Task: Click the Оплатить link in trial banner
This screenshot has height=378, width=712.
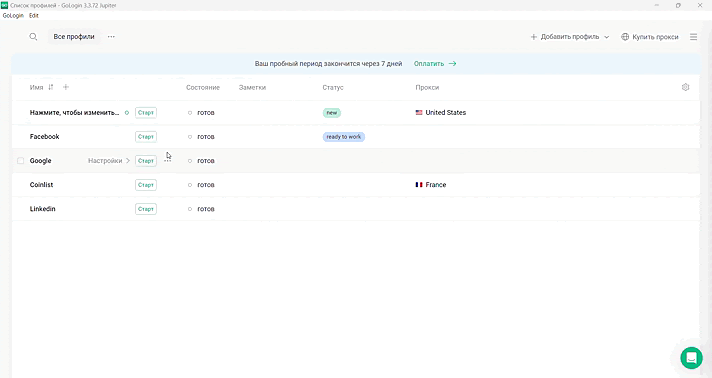Action: pos(429,64)
